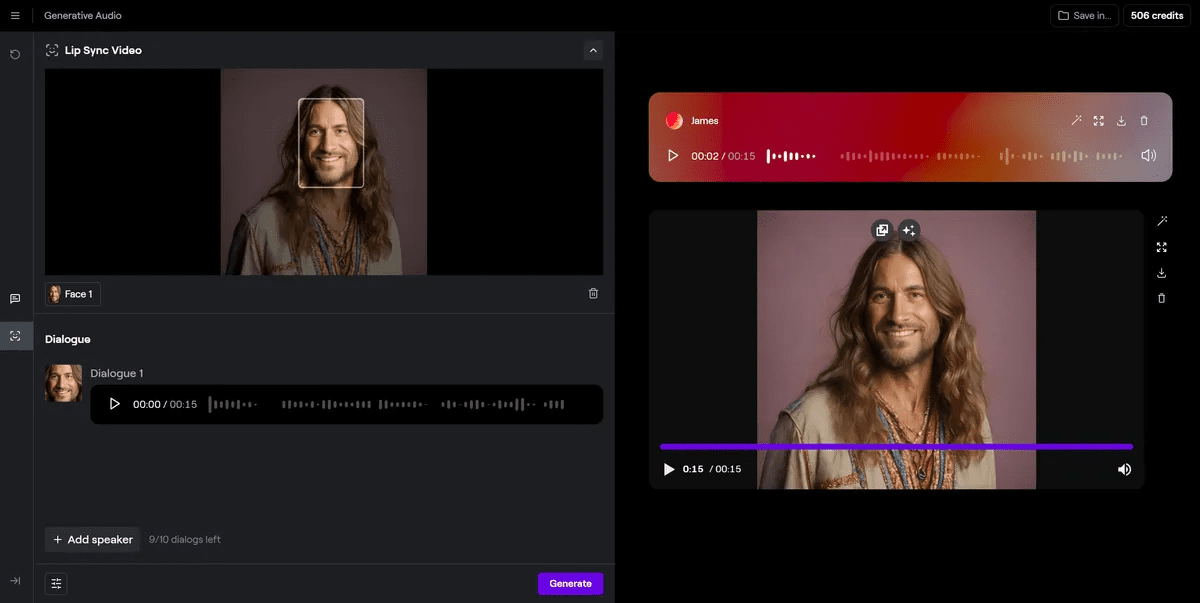Open the Save in dropdown
Image resolution: width=1200 pixels, height=603 pixels.
[1084, 15]
